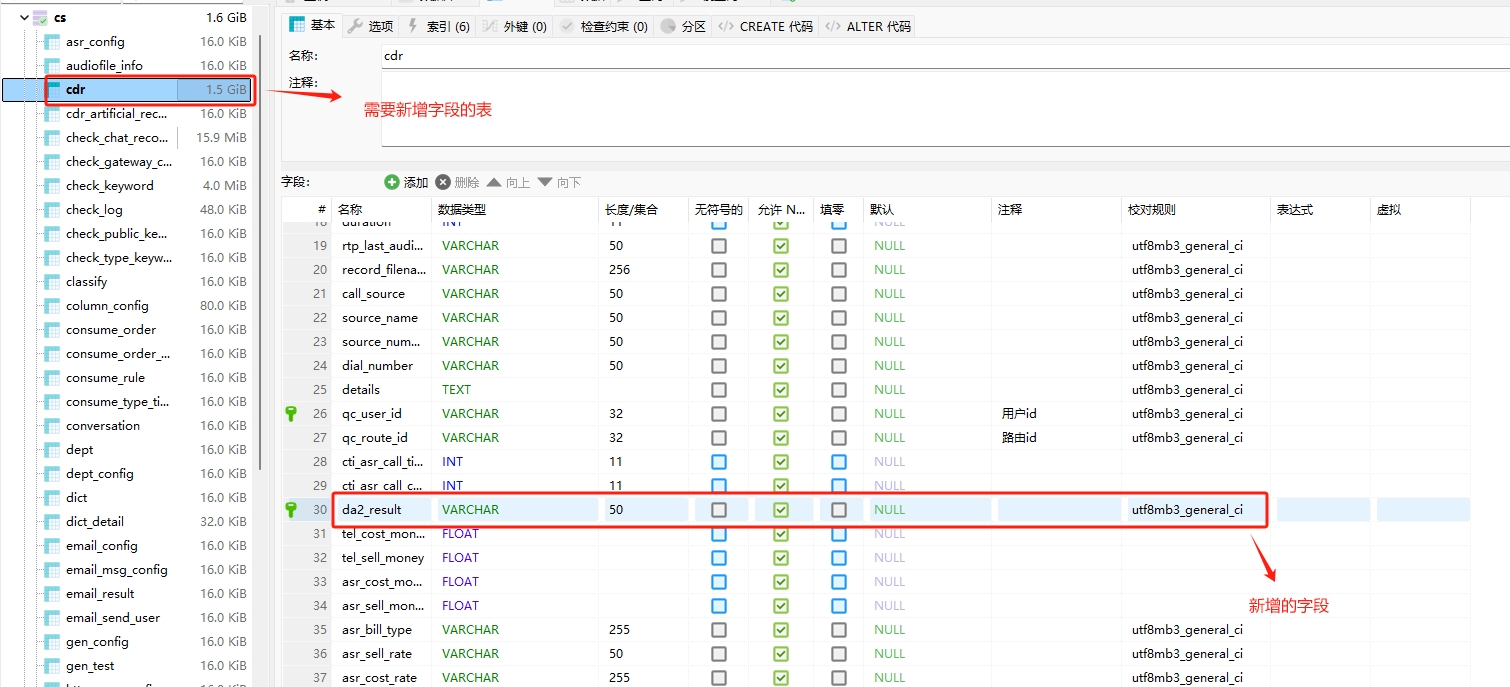This screenshot has height=687, width=1510.
Task: Select the asr_config table icon in tree
Action: click(52, 42)
